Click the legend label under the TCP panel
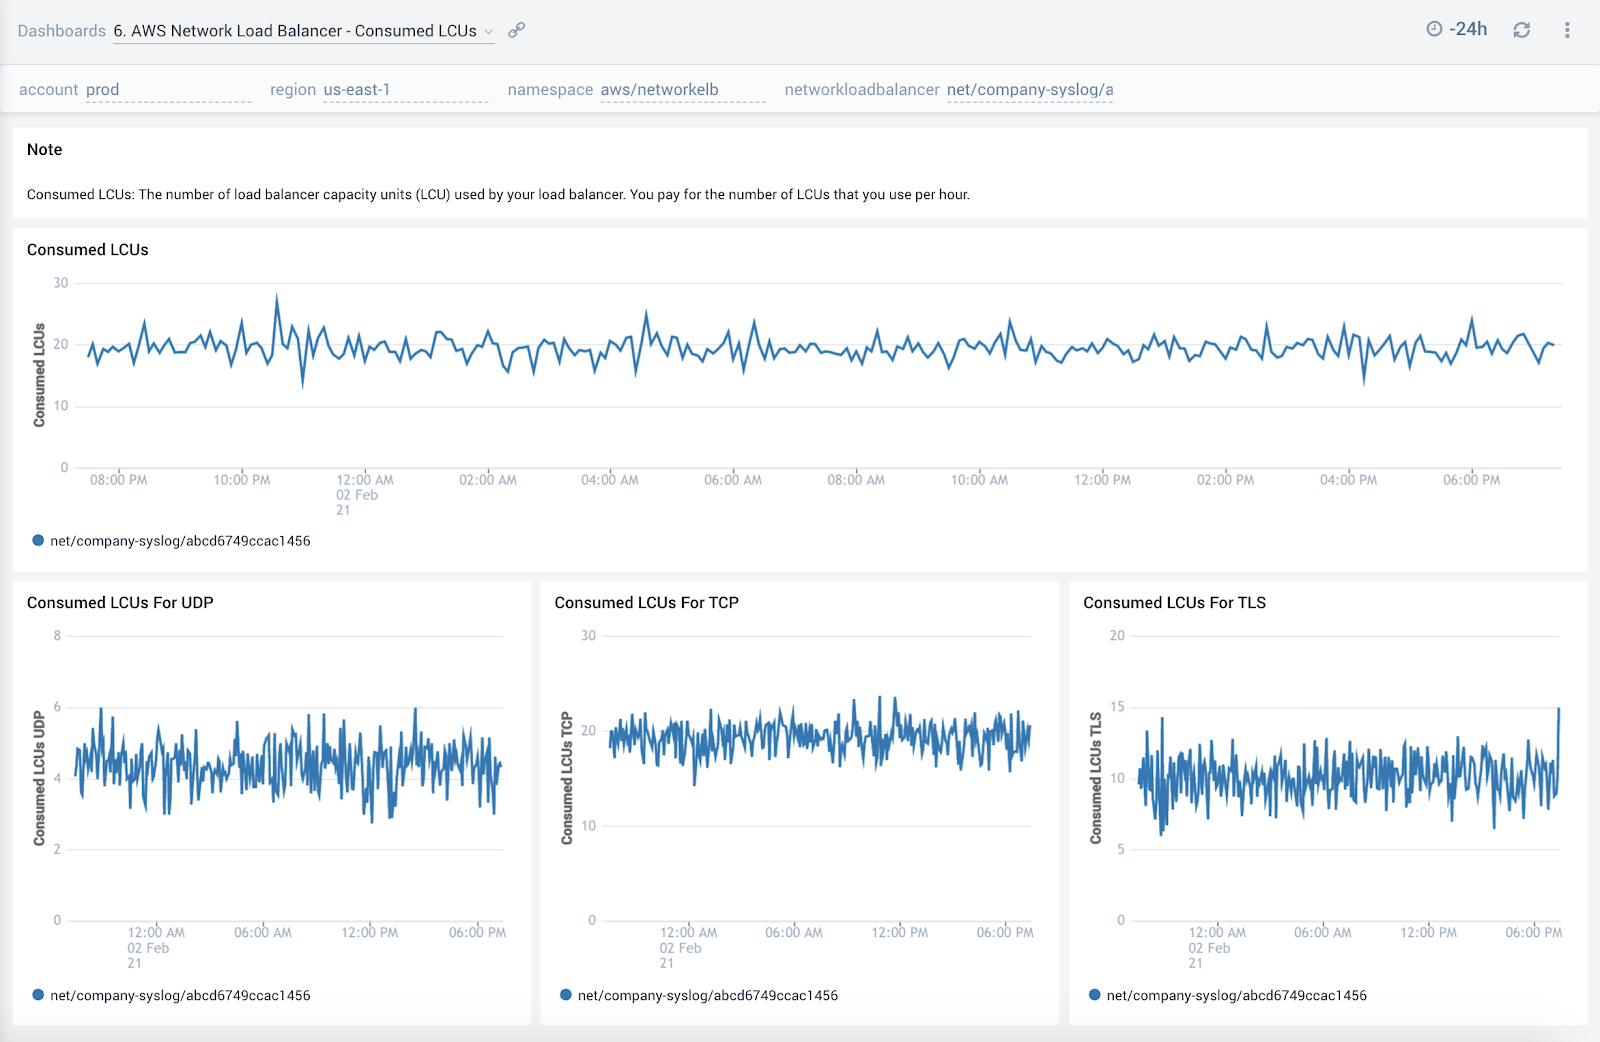Screen dimensions: 1600x1042 coord(709,995)
